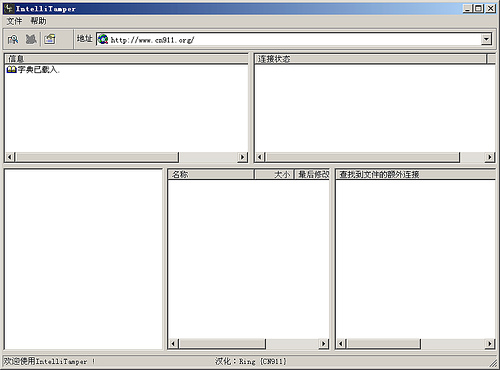
Task: Open the 文件 menu
Action: 14,21
